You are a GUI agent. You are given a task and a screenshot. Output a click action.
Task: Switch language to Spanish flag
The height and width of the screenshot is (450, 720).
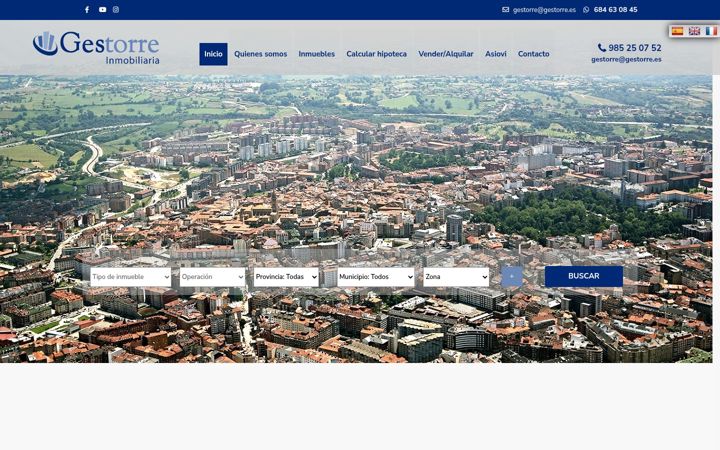pos(677,31)
